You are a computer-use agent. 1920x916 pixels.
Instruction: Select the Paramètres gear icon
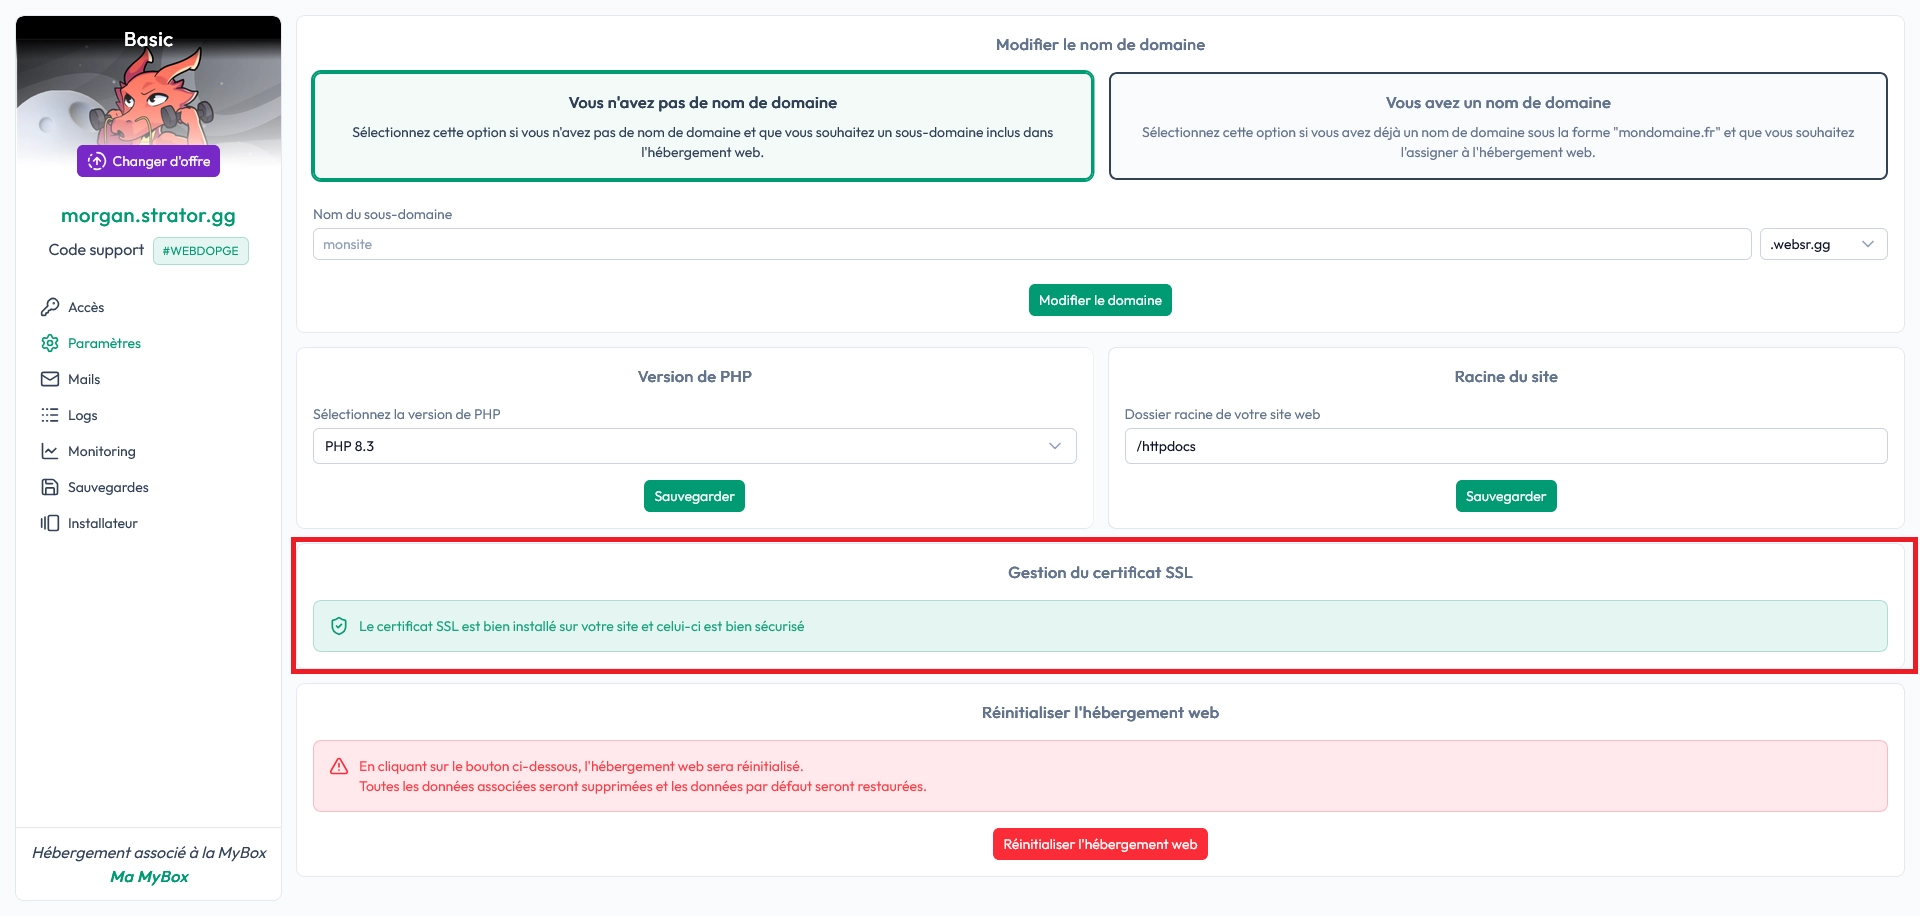tap(50, 343)
